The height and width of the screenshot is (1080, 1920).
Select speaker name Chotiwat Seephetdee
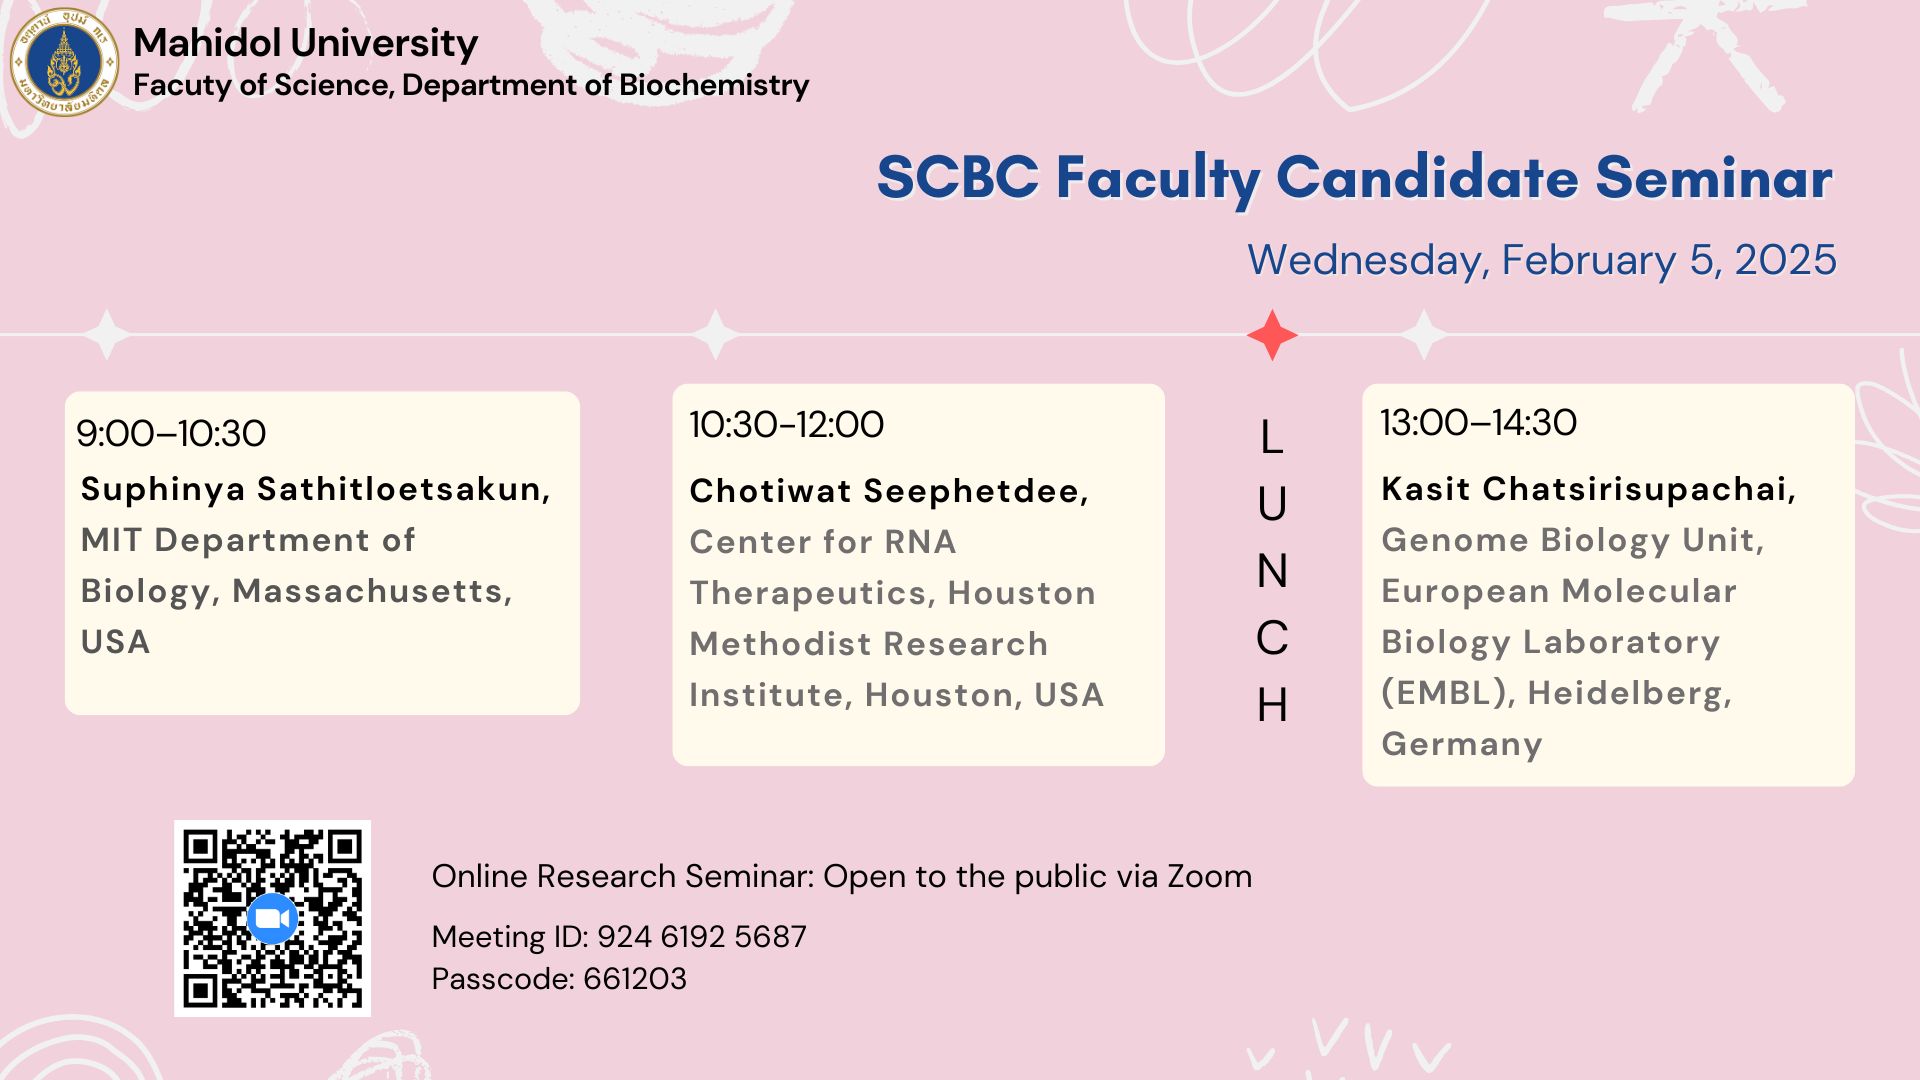click(888, 491)
